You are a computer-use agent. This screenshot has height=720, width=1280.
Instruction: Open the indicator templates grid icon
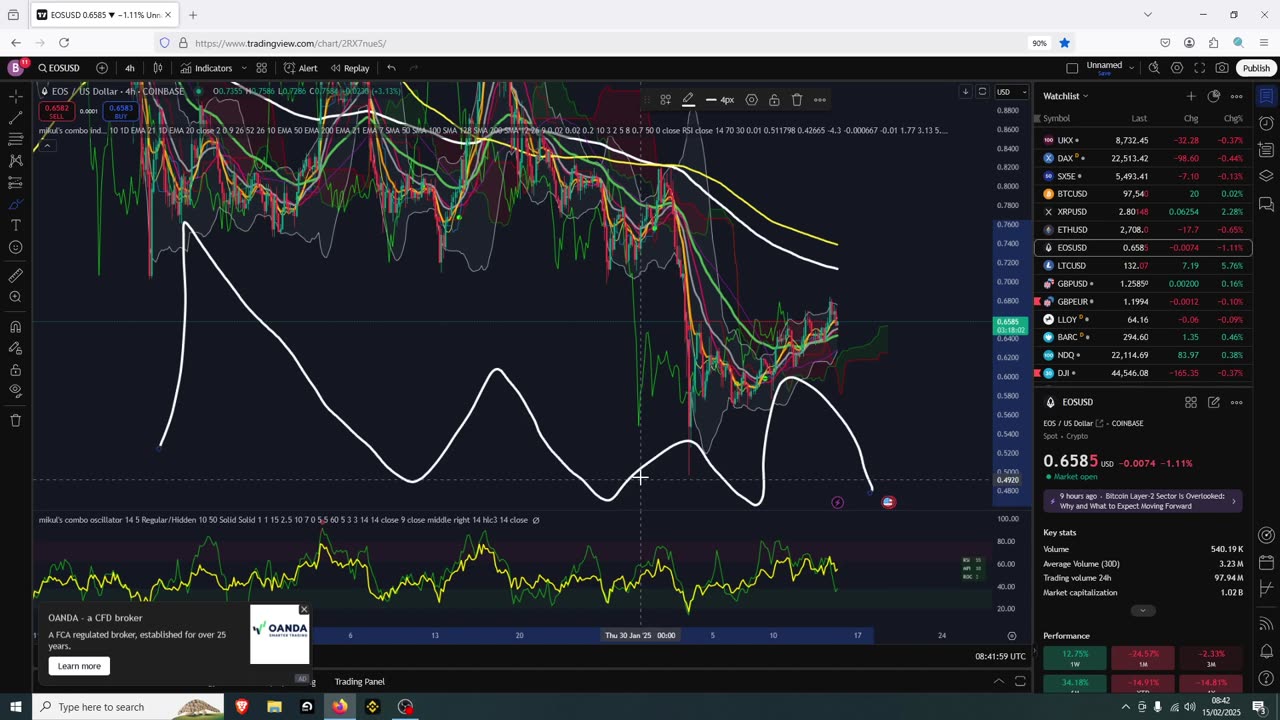tap(261, 68)
